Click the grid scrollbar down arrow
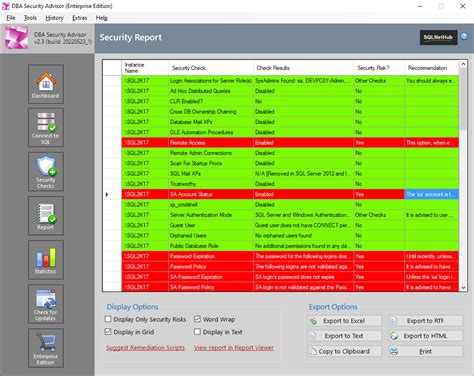This screenshot has width=474, height=376. 463,288
